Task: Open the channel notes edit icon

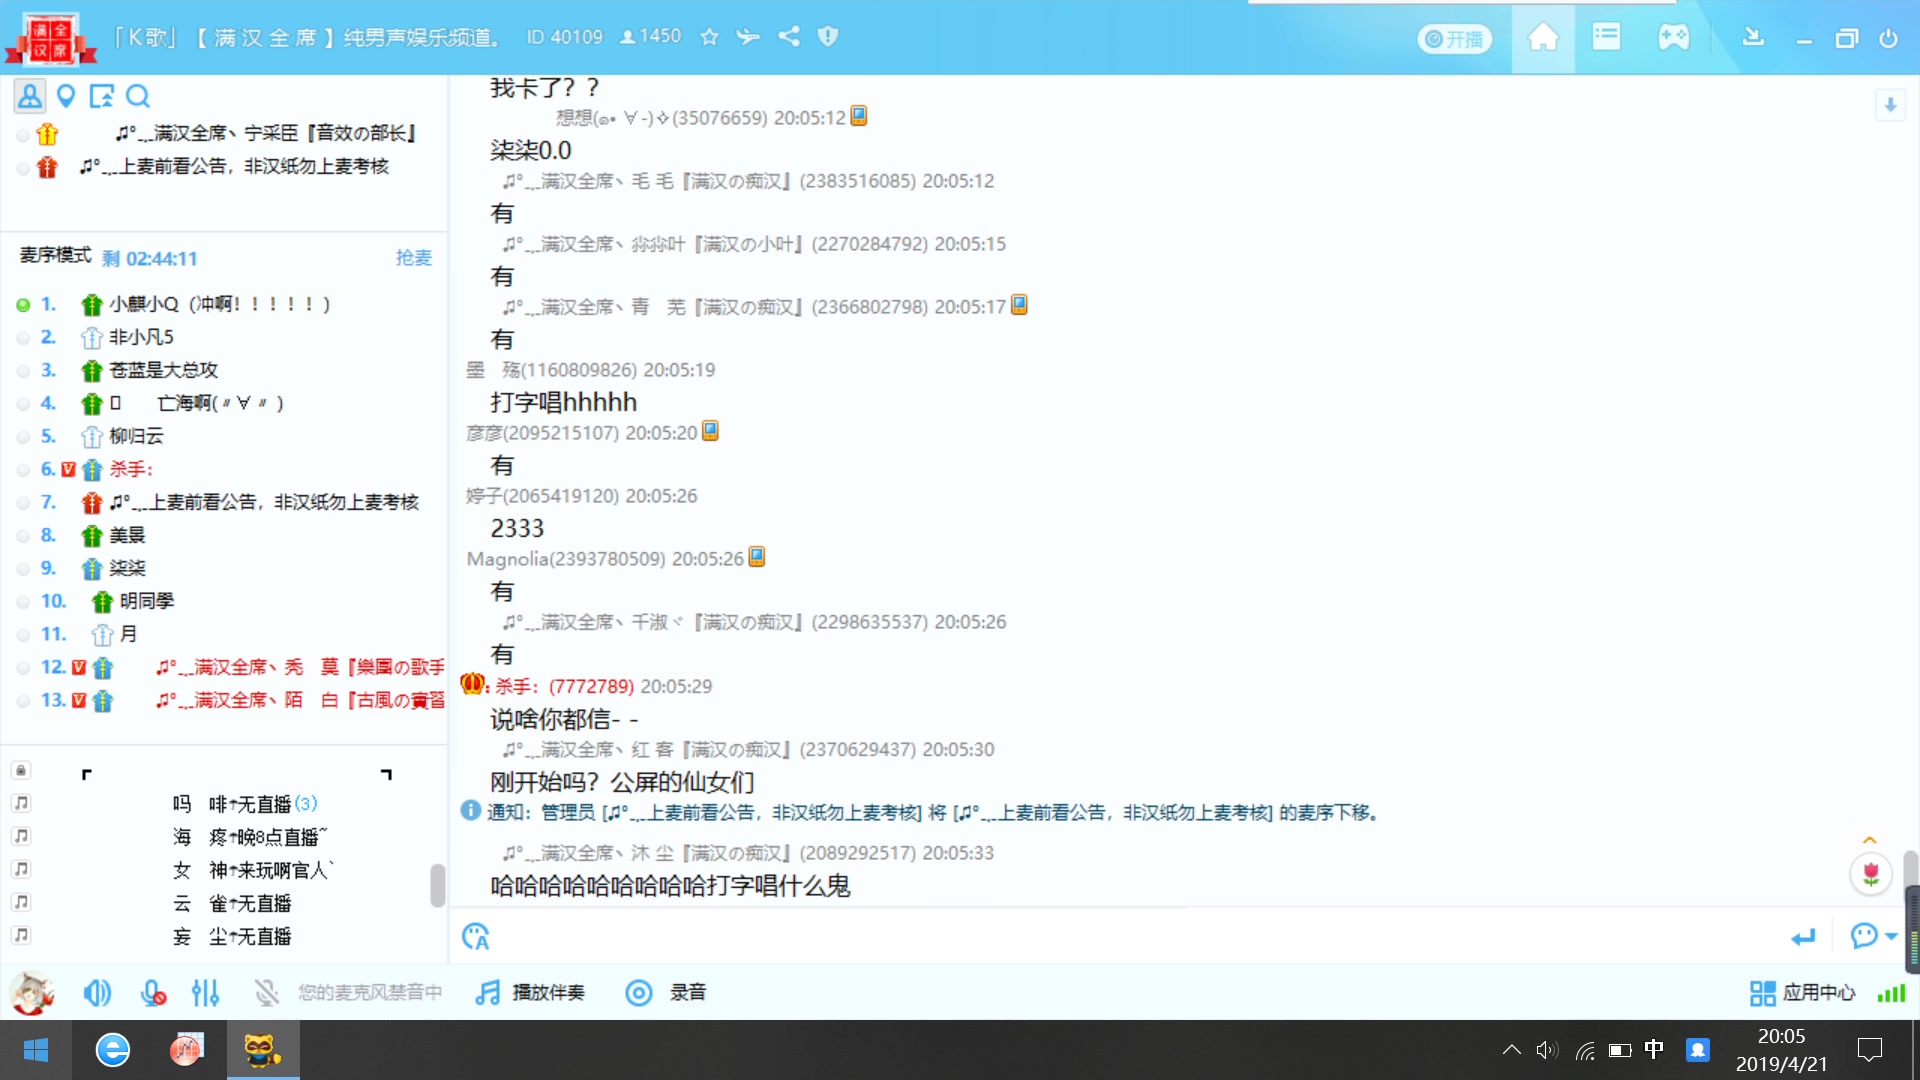Action: click(101, 96)
